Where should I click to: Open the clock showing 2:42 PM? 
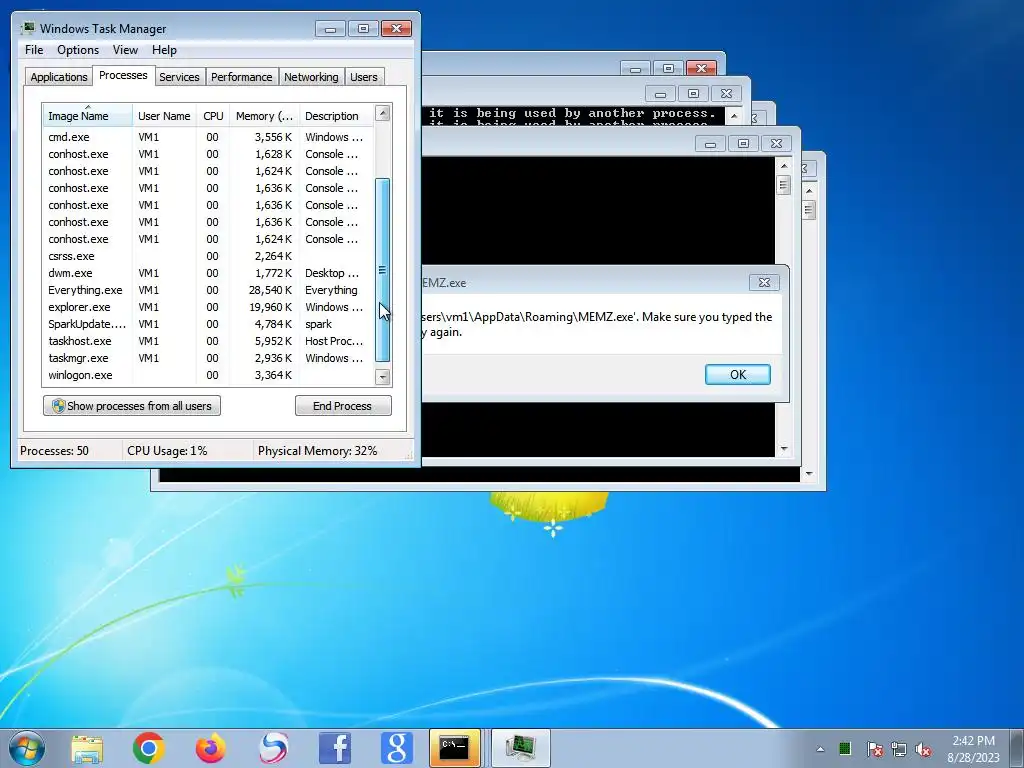click(973, 748)
